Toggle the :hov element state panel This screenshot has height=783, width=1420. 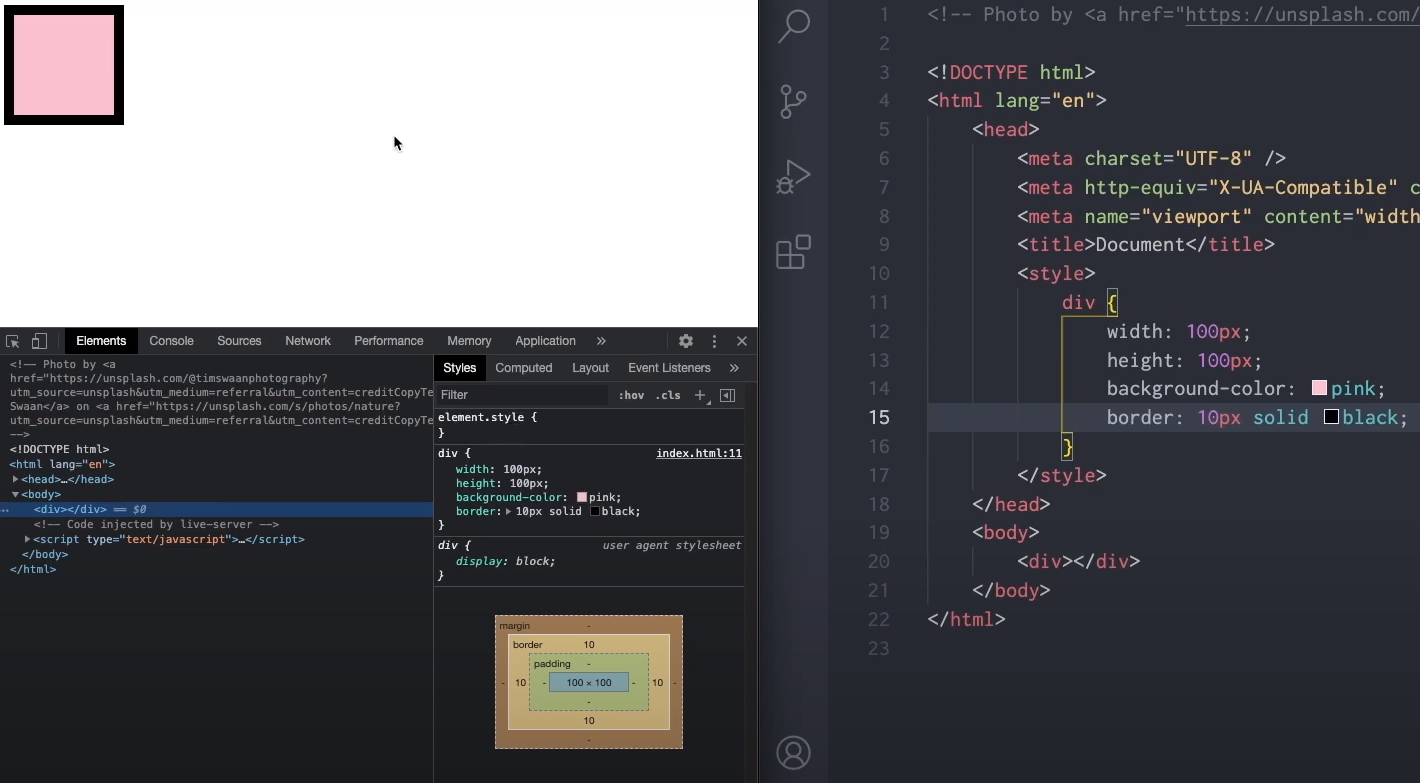tap(631, 395)
